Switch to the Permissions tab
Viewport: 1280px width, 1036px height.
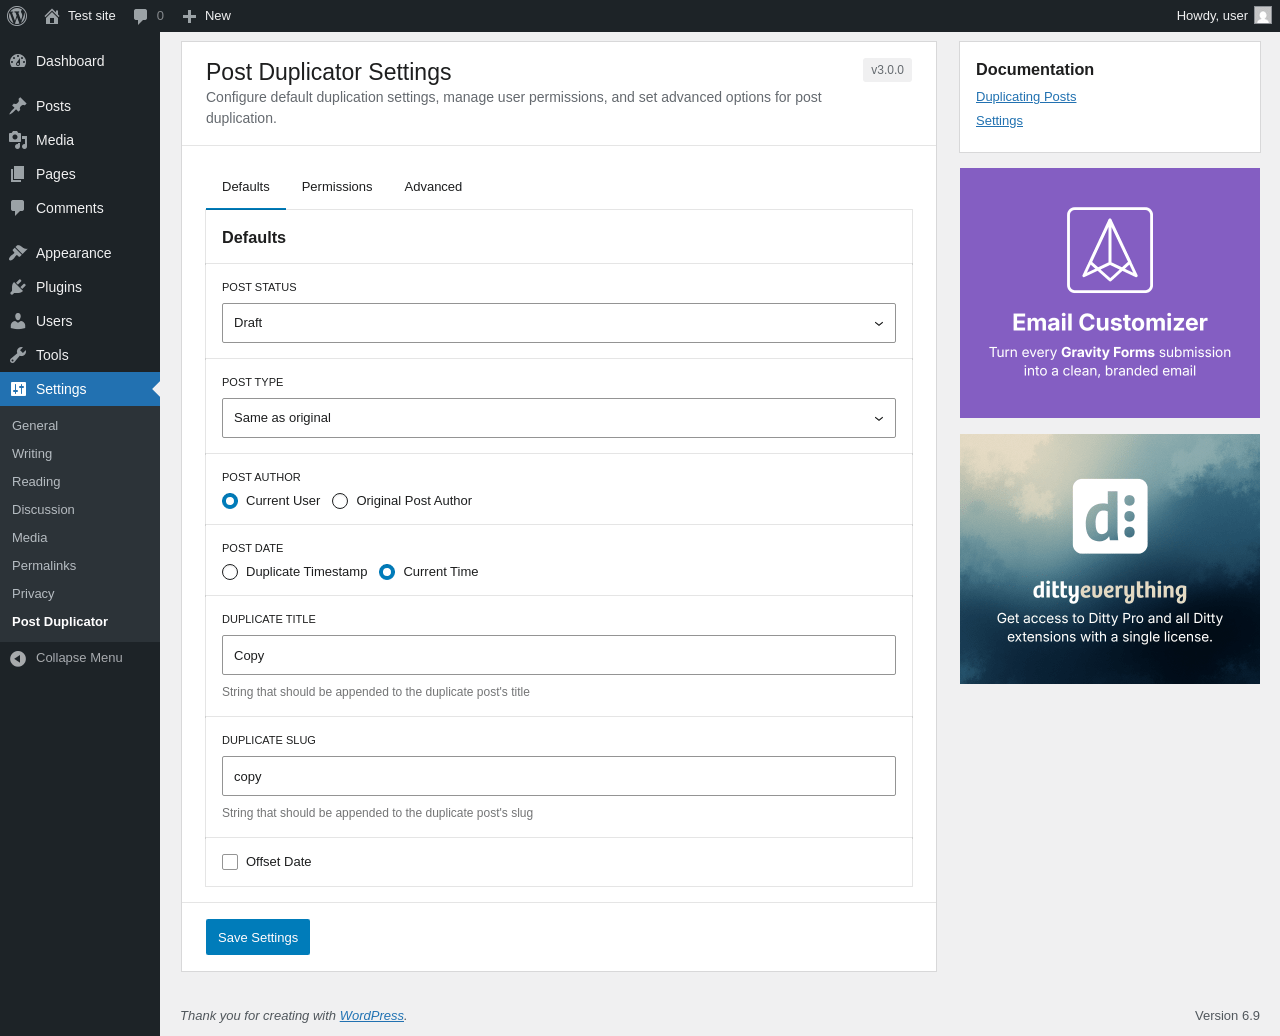[337, 187]
